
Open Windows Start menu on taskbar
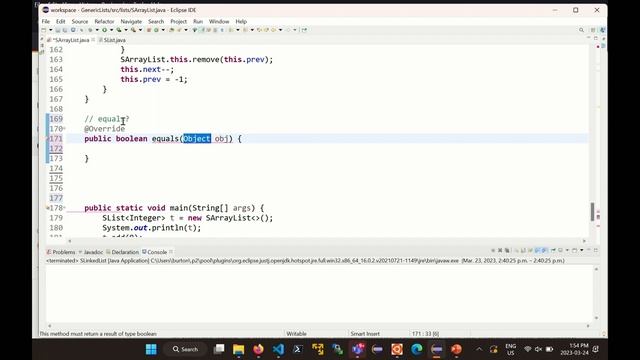click(x=151, y=349)
